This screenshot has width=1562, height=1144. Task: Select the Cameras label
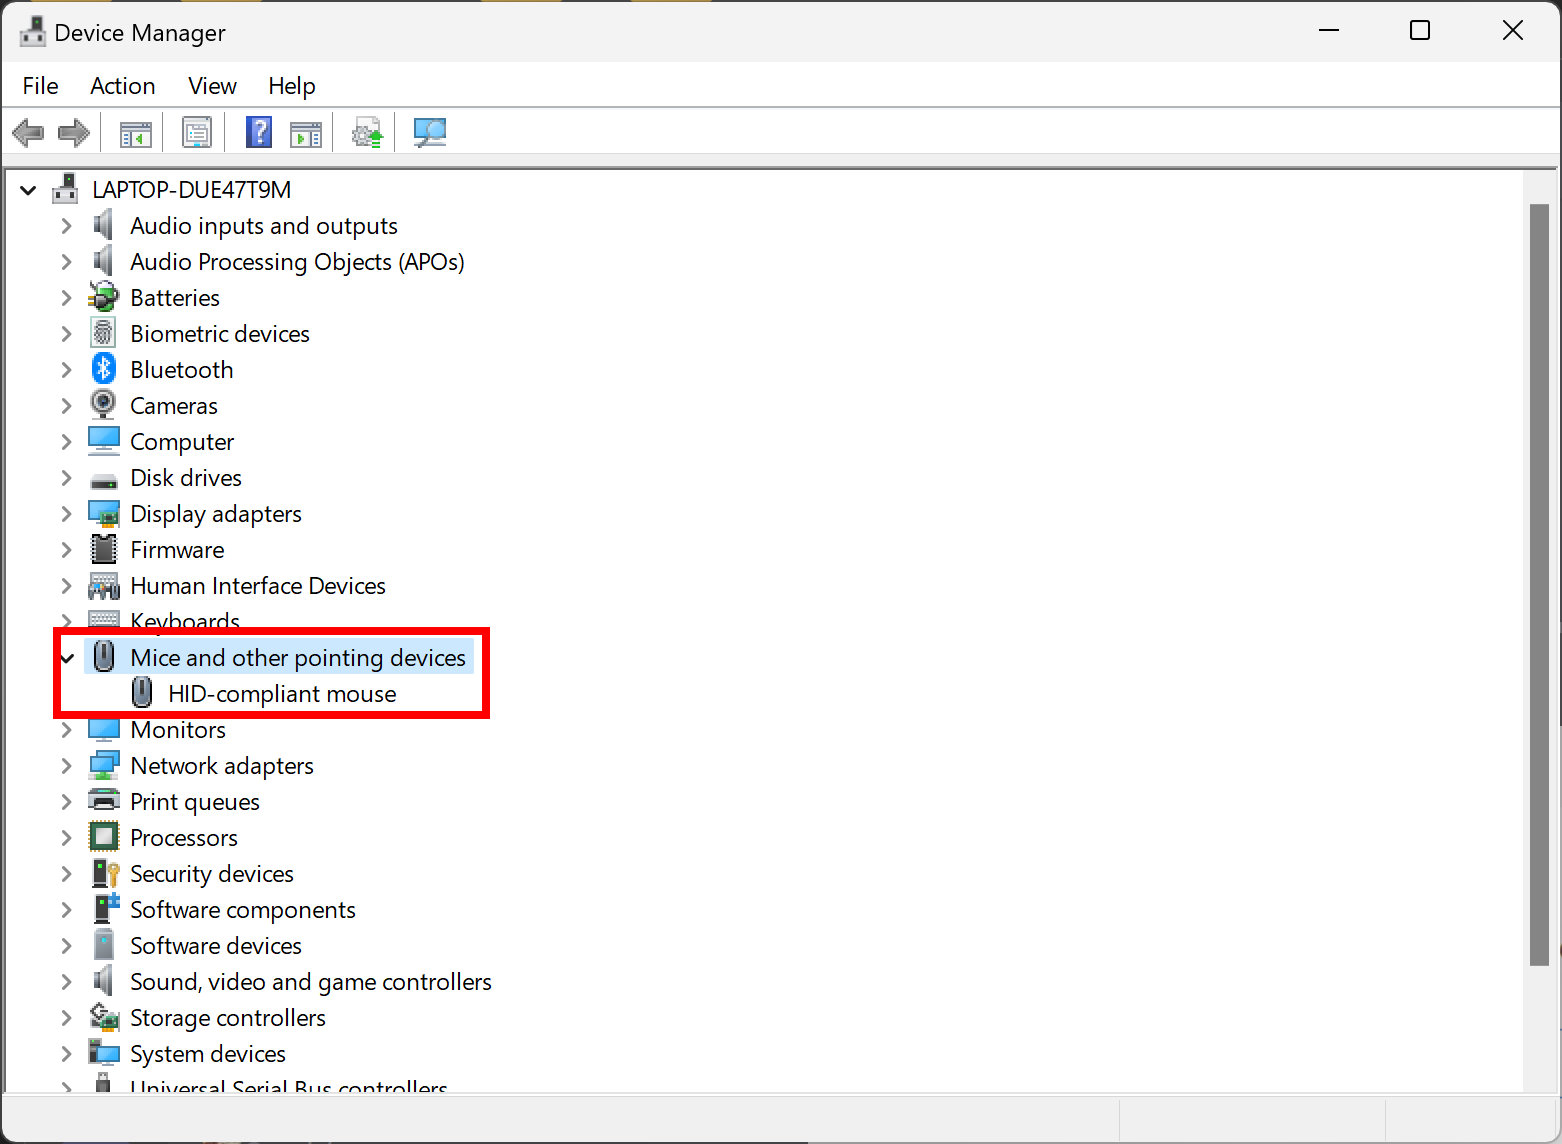(174, 406)
